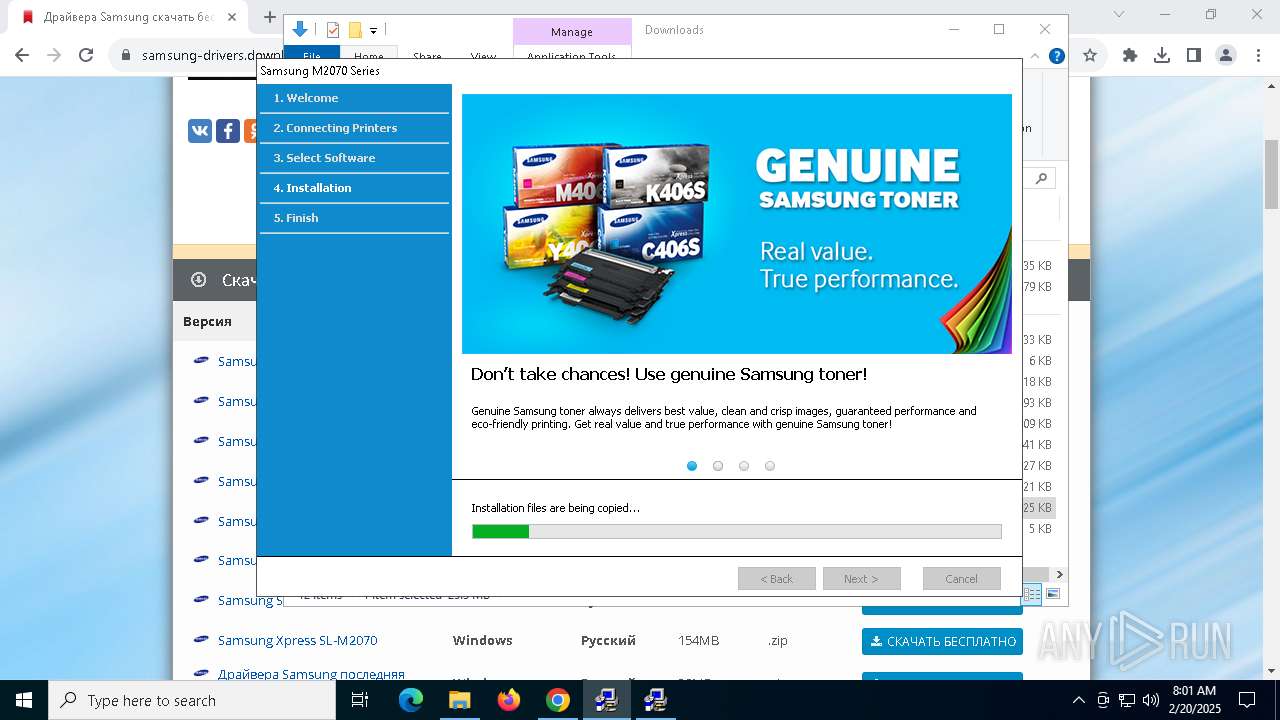1280x720 pixels.
Task: Click the Cancel button in the Samsung installer
Action: click(x=961, y=579)
